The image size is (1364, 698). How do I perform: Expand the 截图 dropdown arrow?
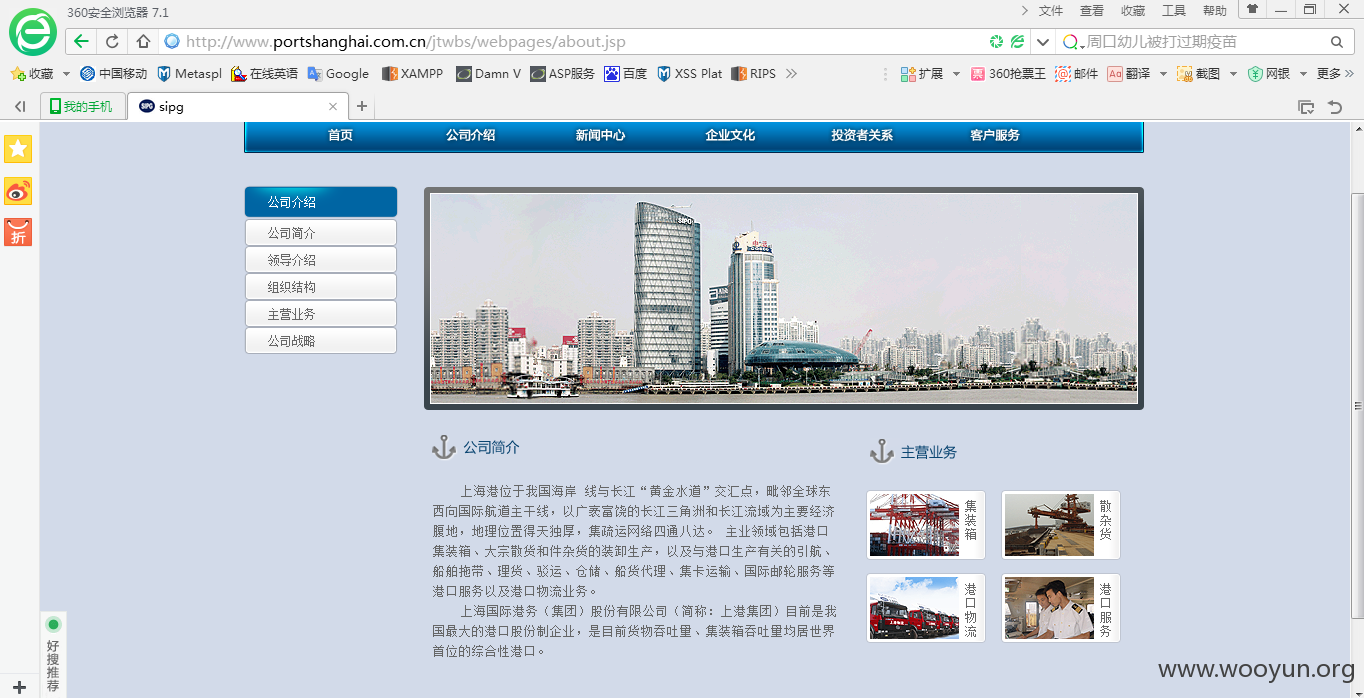pos(1232,73)
